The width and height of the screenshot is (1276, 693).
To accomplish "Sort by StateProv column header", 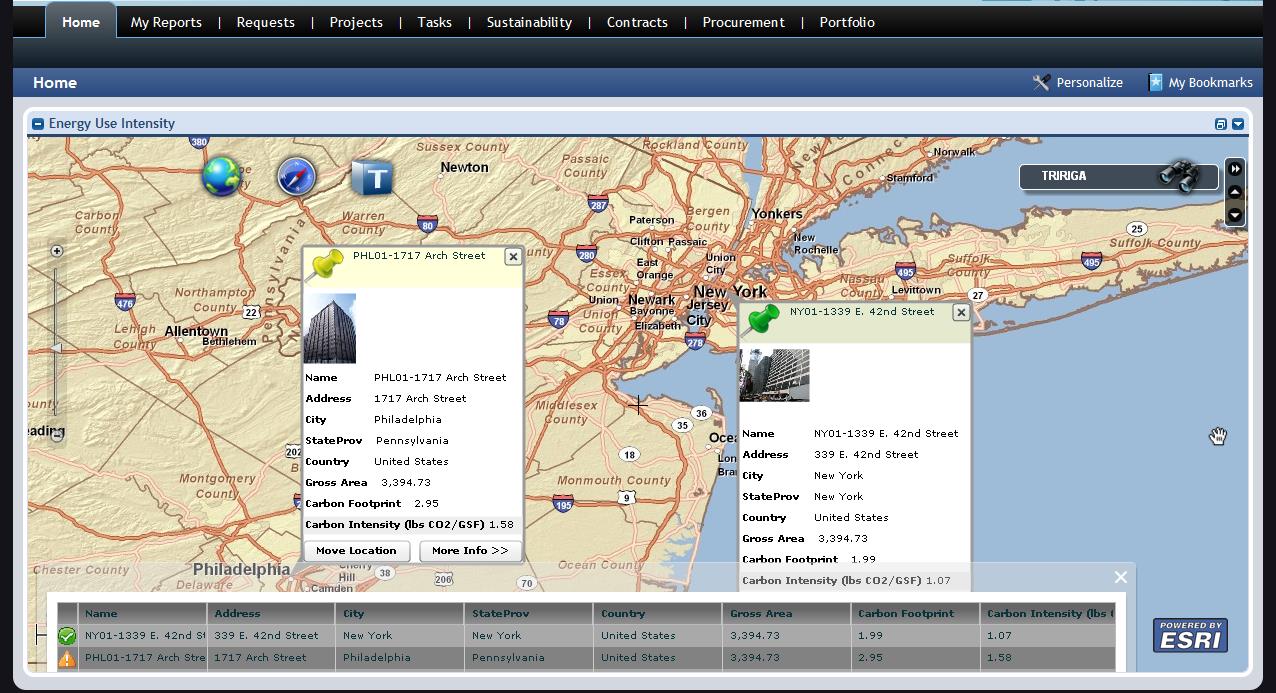I will click(x=529, y=614).
